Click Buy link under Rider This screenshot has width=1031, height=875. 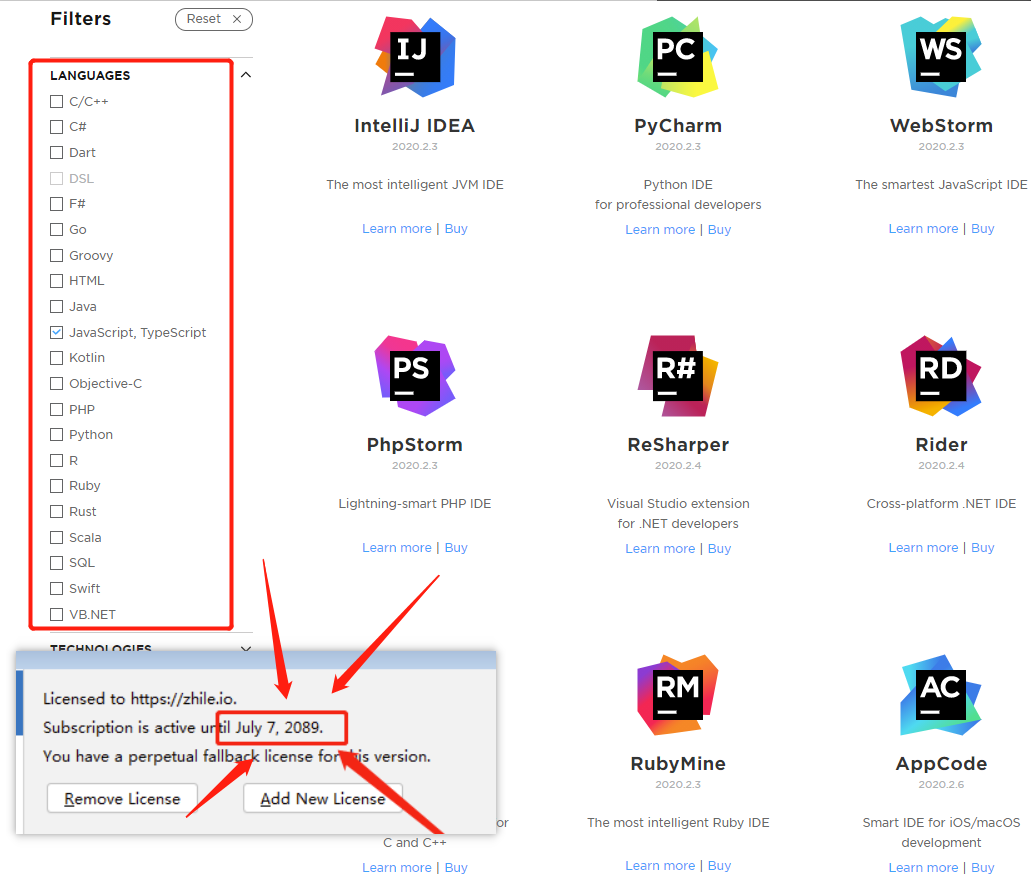(x=982, y=547)
